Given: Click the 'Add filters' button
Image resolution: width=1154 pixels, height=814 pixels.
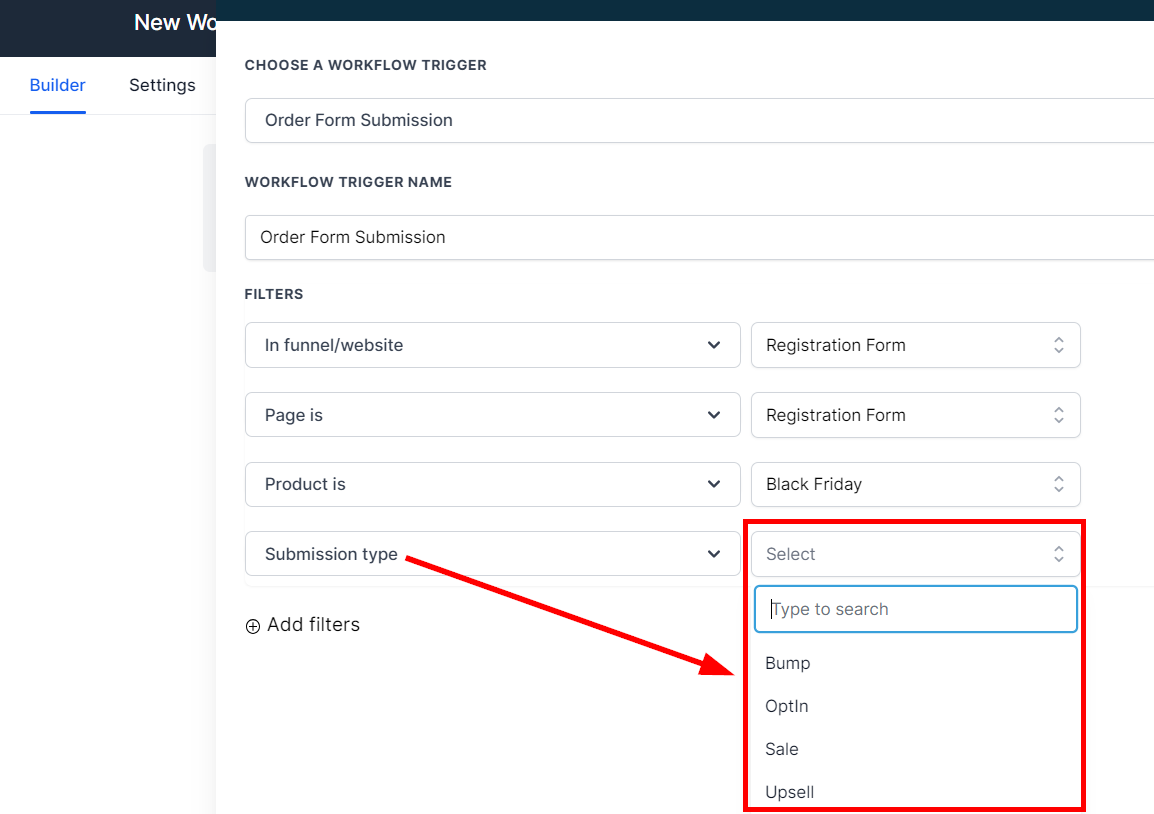Looking at the screenshot, I should click(x=303, y=625).
